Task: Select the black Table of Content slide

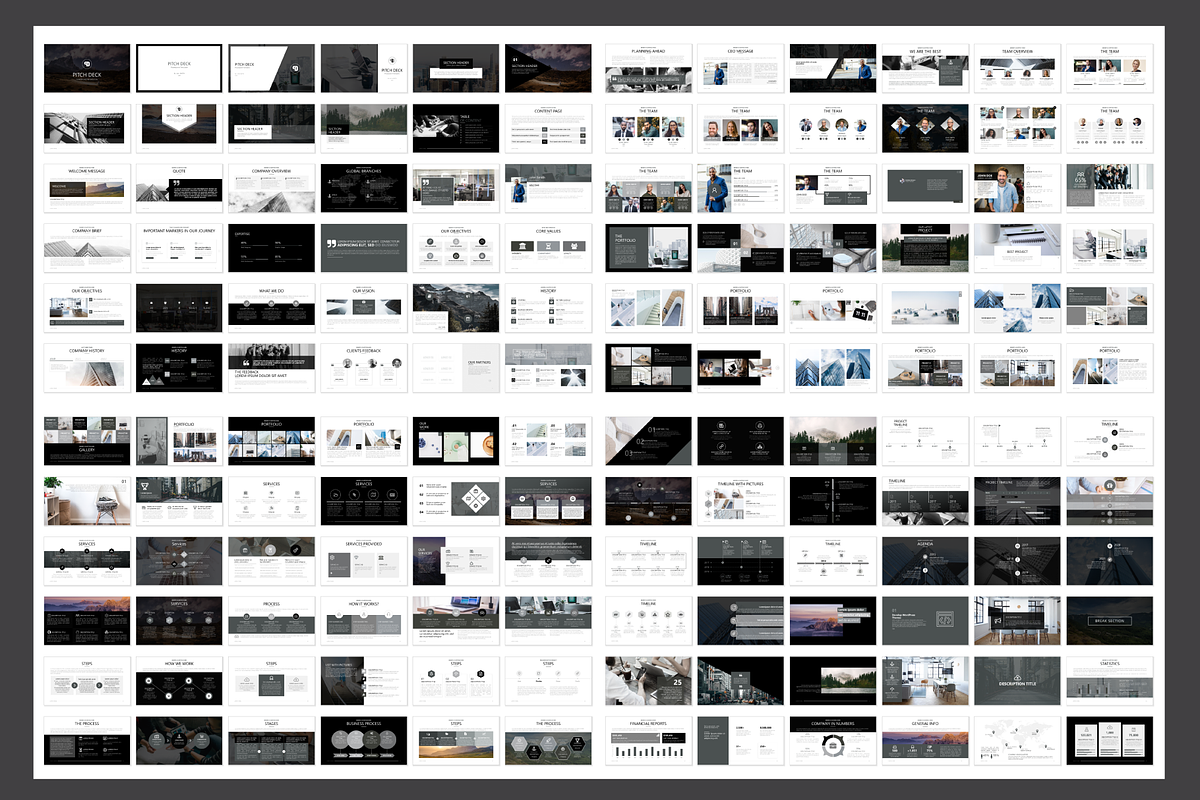Action: 456,128
